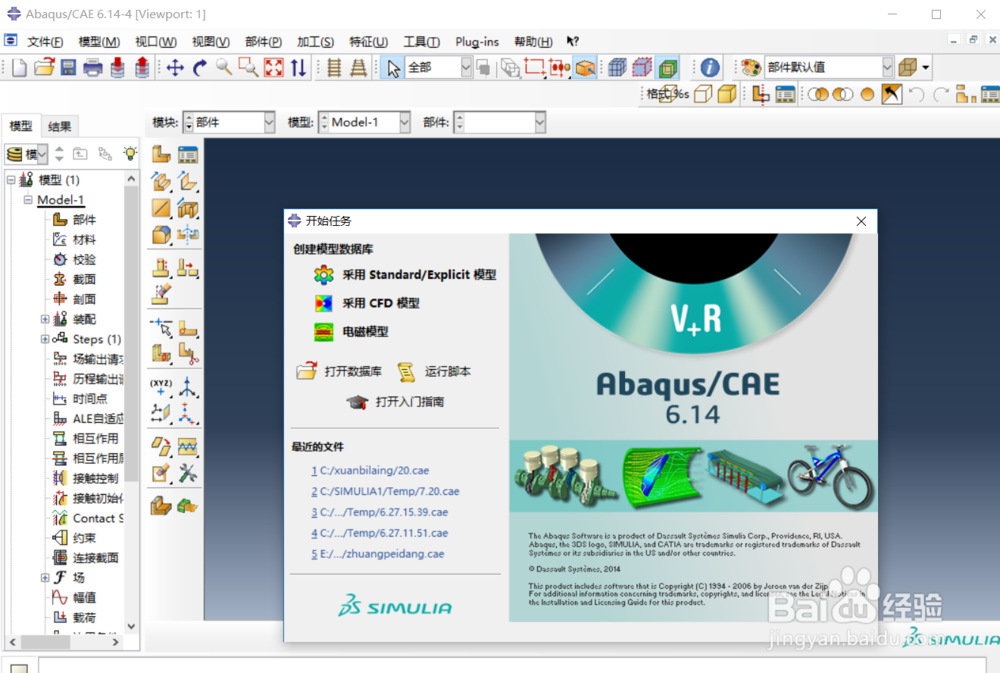Expand the 装配 tree node

click(x=45, y=319)
